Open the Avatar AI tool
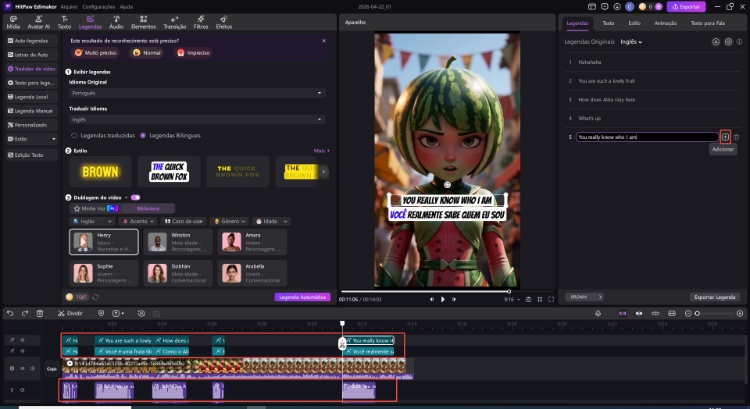The height and width of the screenshot is (409, 750). point(38,22)
